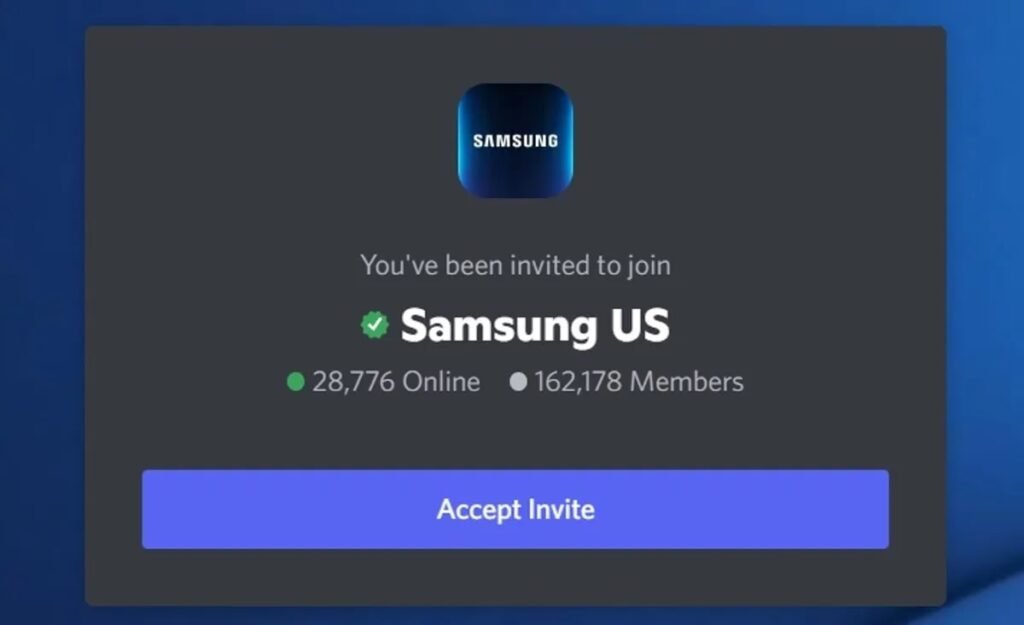This screenshot has height=625, width=1024.
Task: Click the Samsung server avatar icon
Action: click(x=515, y=140)
